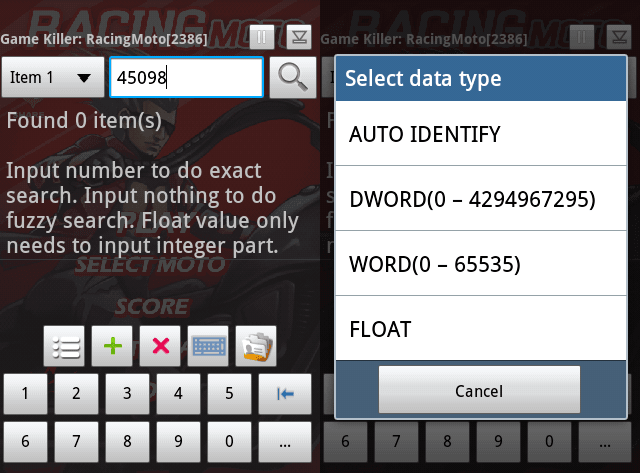The image size is (640, 473).
Task: Click the search value input field
Action: click(187, 77)
